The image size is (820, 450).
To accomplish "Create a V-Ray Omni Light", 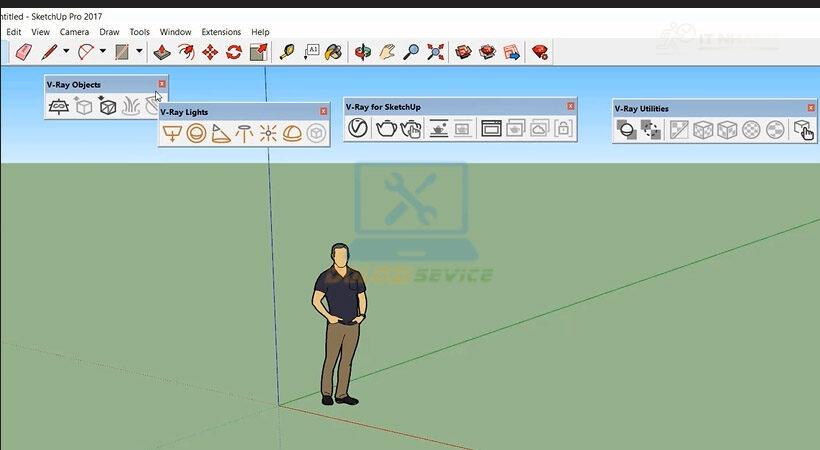I will pos(268,134).
